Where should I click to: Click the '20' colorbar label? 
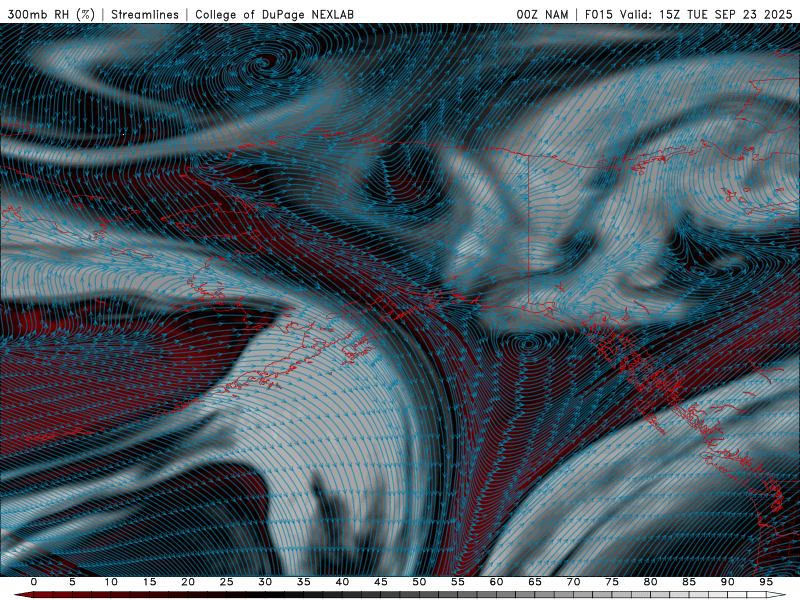188,582
